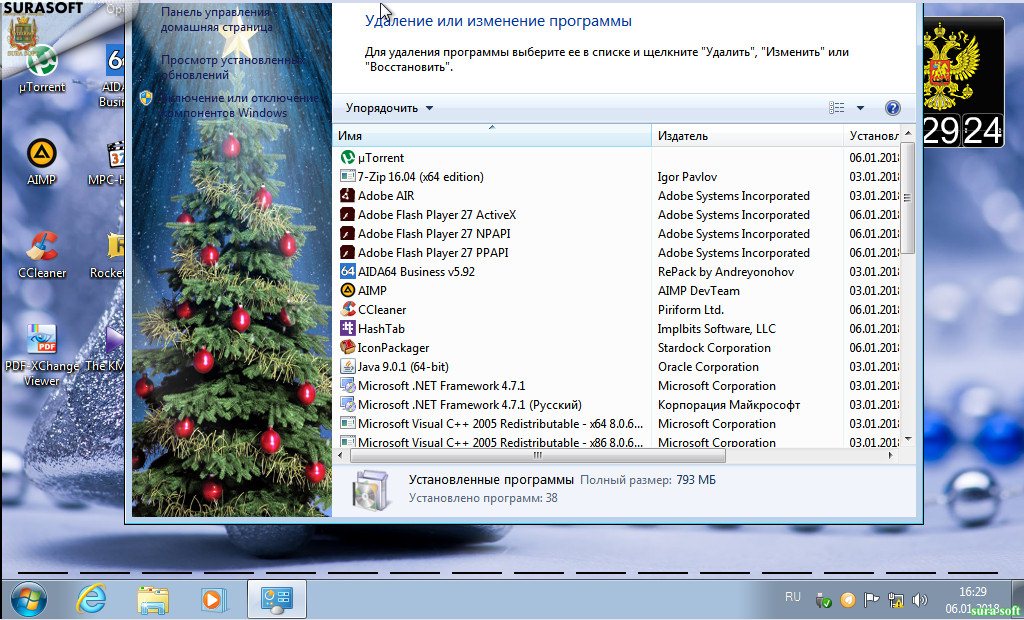The width and height of the screenshot is (1024, 620).
Task: Click the vertical scrollbar thumb
Action: coord(908,197)
